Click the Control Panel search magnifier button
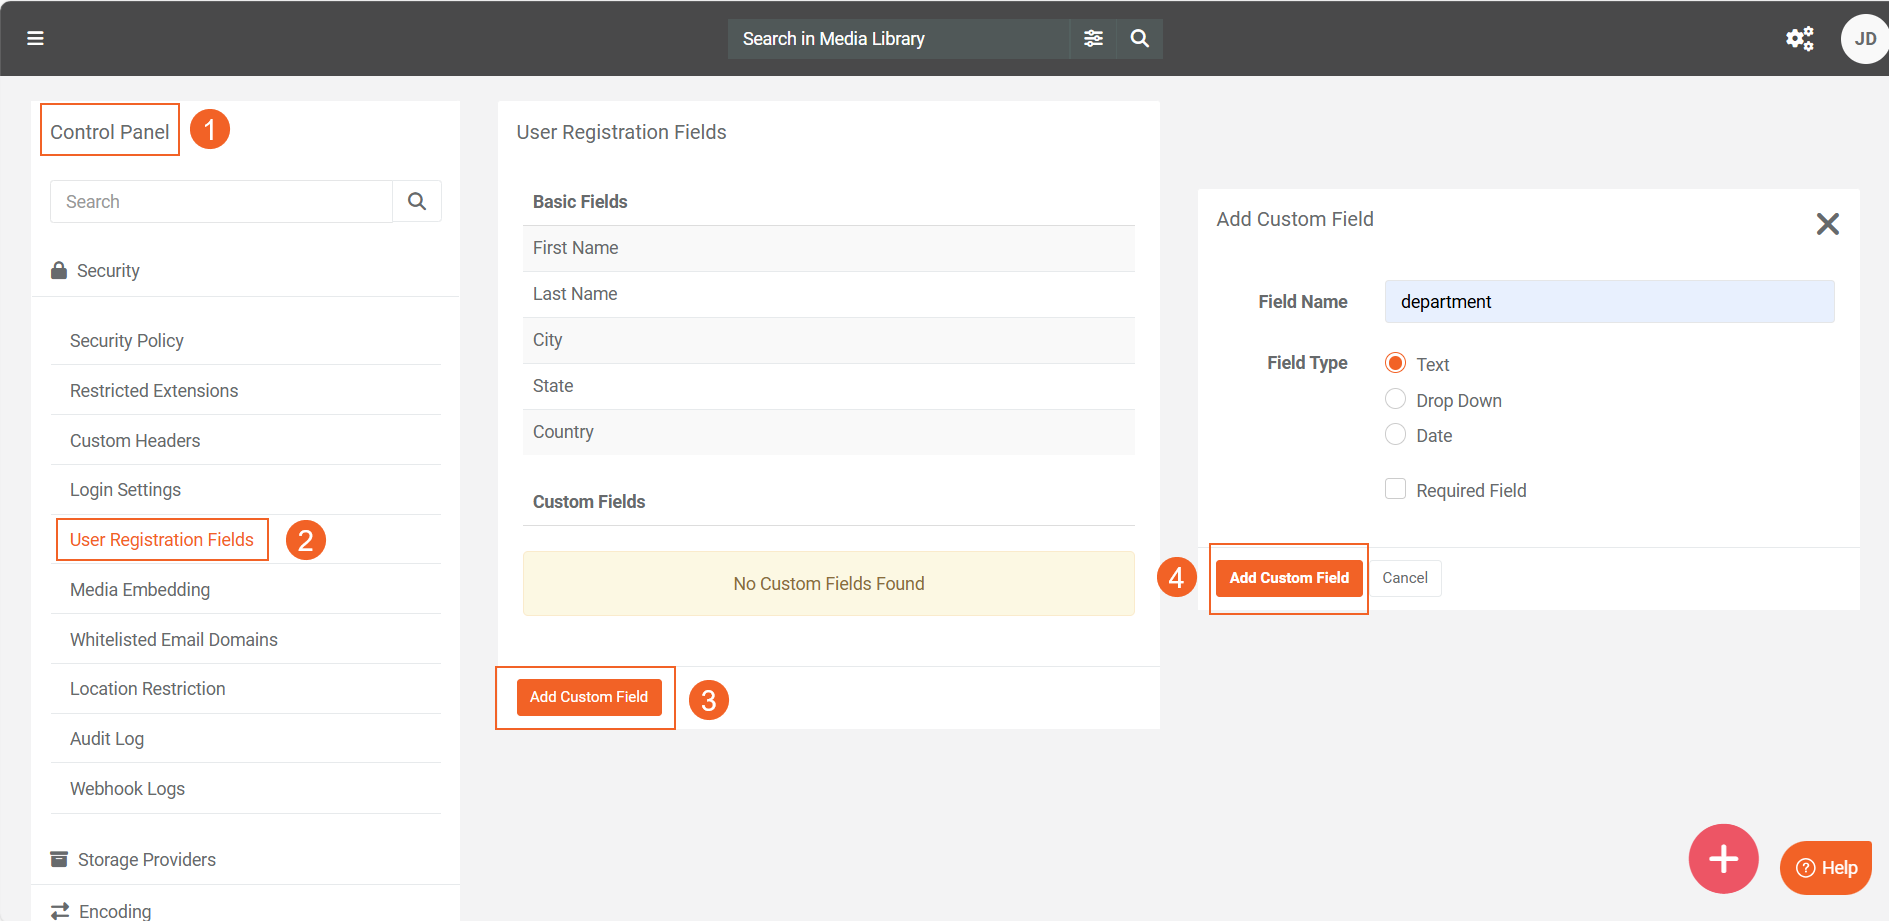The image size is (1889, 921). tap(417, 202)
